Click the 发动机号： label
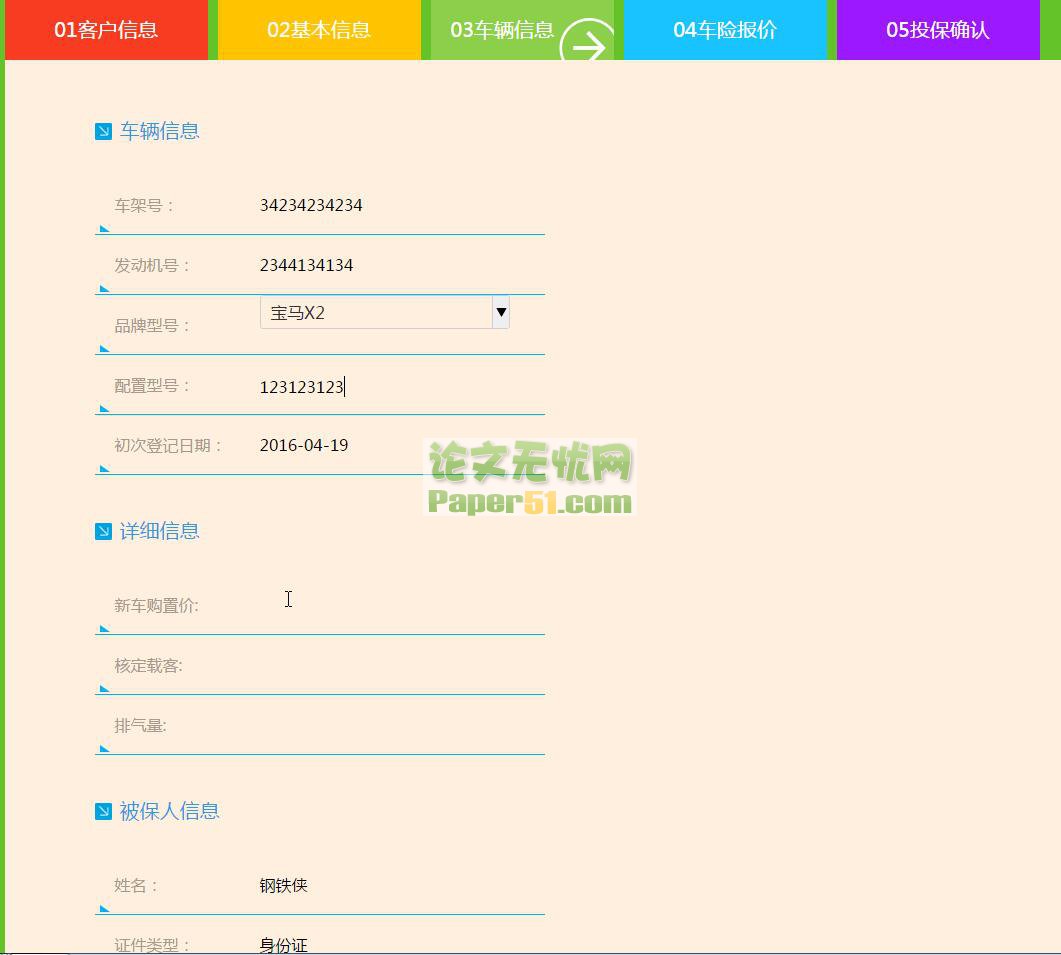Viewport: 1061px width, 955px height. tap(152, 265)
